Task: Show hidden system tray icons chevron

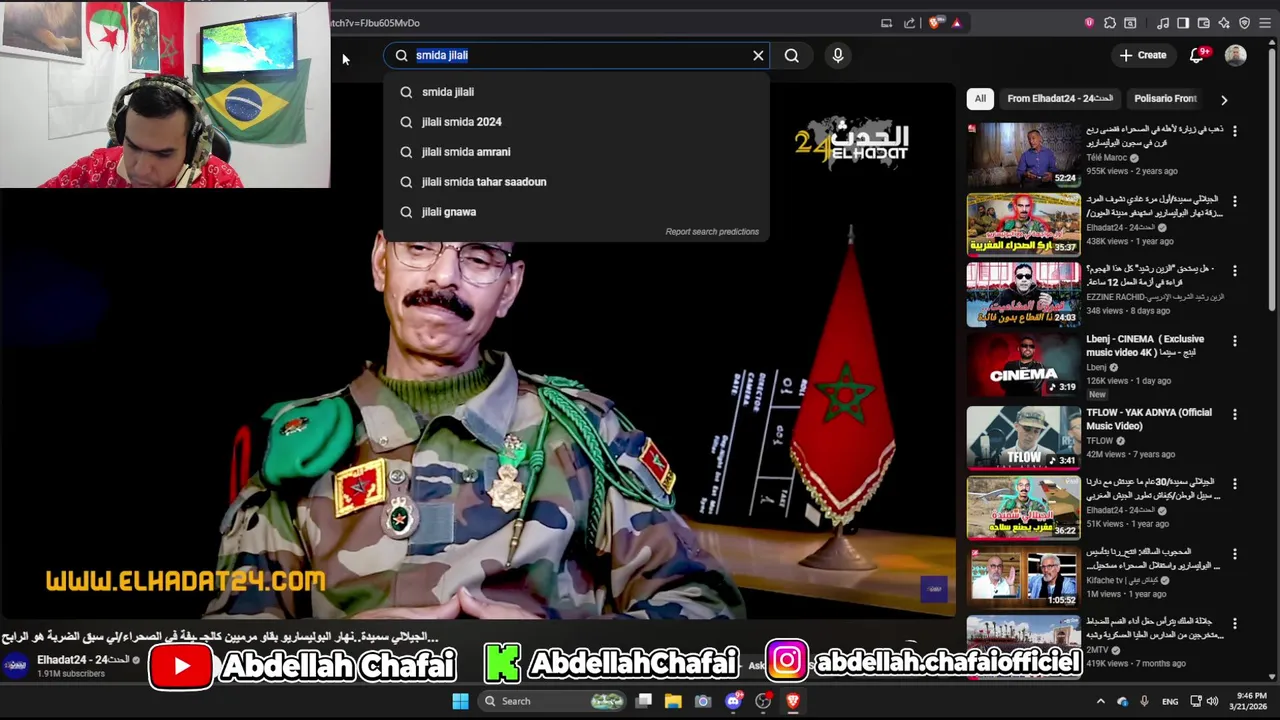Action: coord(1101,701)
